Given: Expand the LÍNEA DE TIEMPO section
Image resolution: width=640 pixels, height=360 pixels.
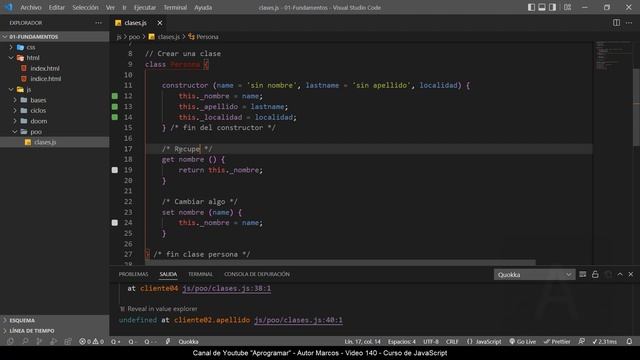Looking at the screenshot, I should pyautogui.click(x=55, y=331).
